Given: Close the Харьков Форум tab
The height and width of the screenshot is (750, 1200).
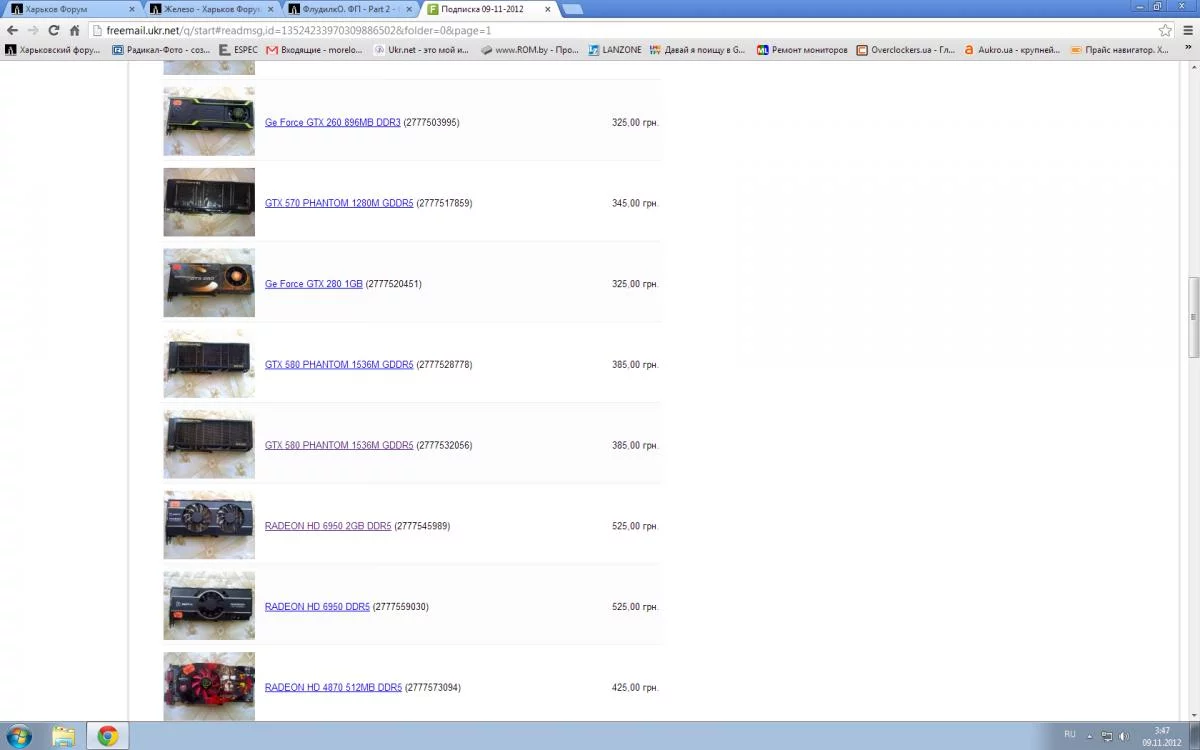Looking at the screenshot, I should pos(132,9).
